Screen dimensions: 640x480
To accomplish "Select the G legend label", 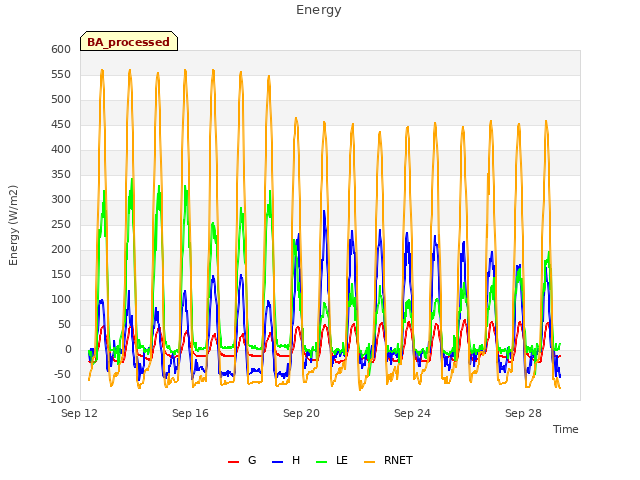I will click(252, 460).
